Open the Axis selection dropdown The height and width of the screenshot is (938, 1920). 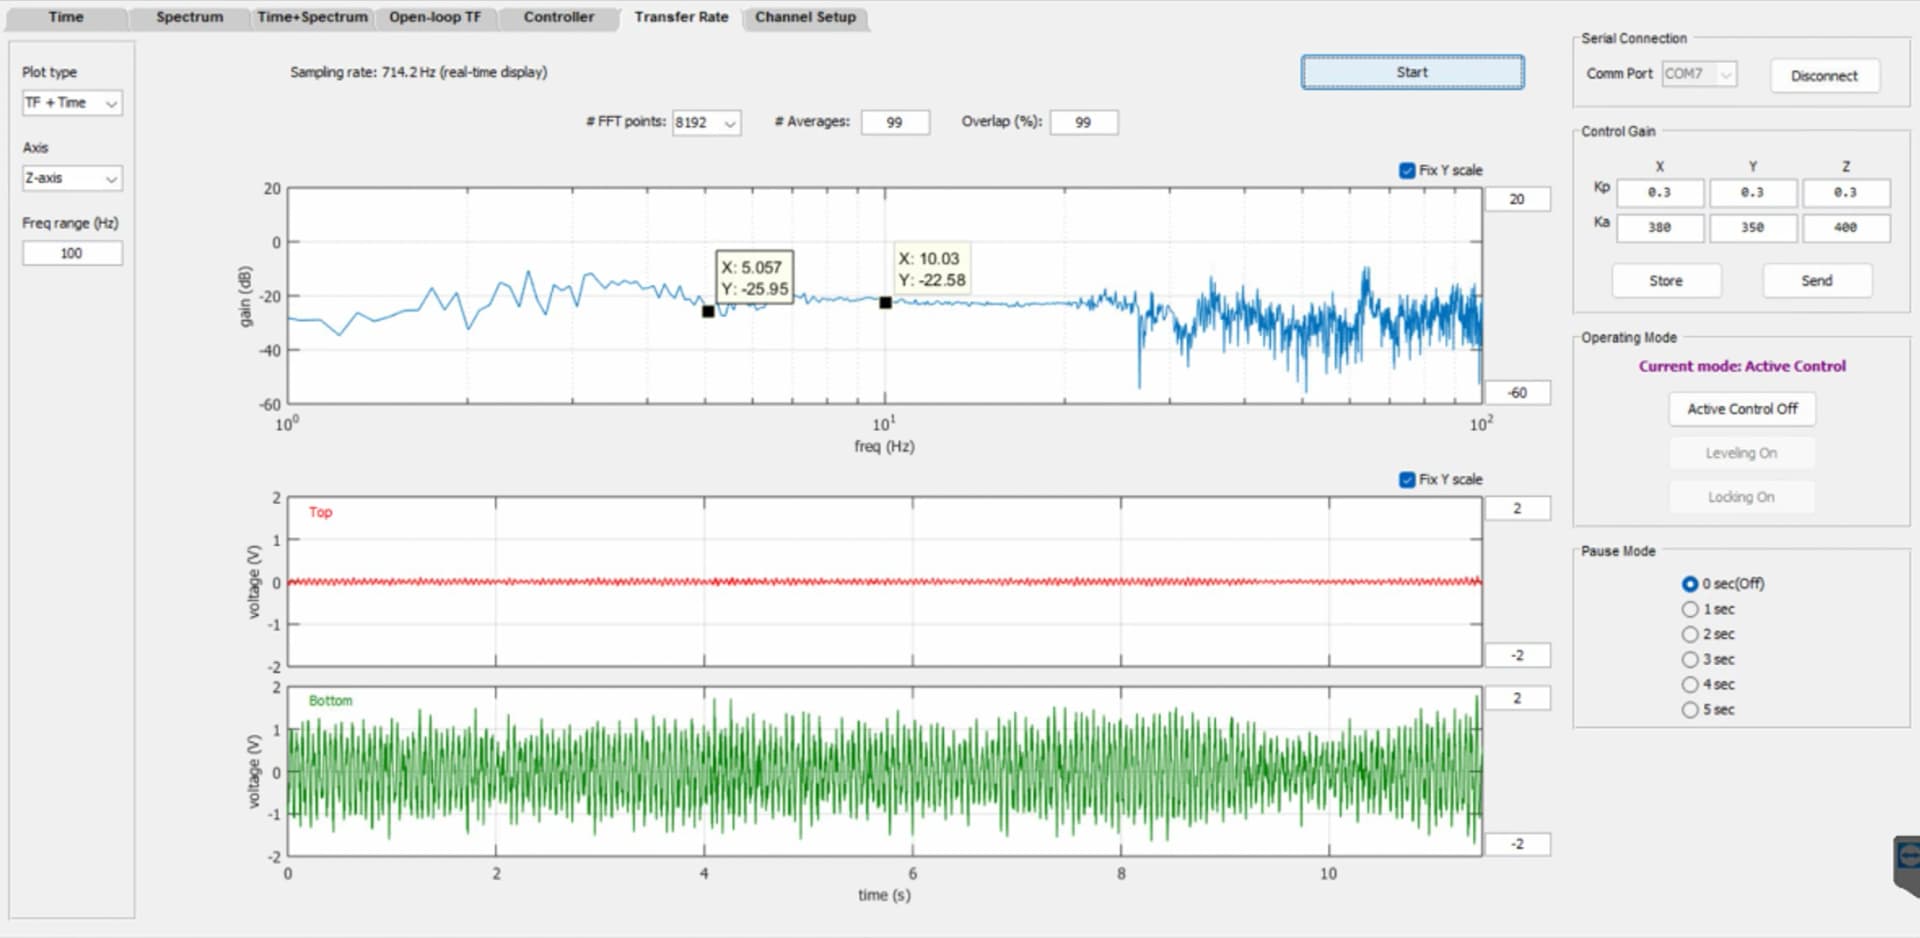[72, 178]
